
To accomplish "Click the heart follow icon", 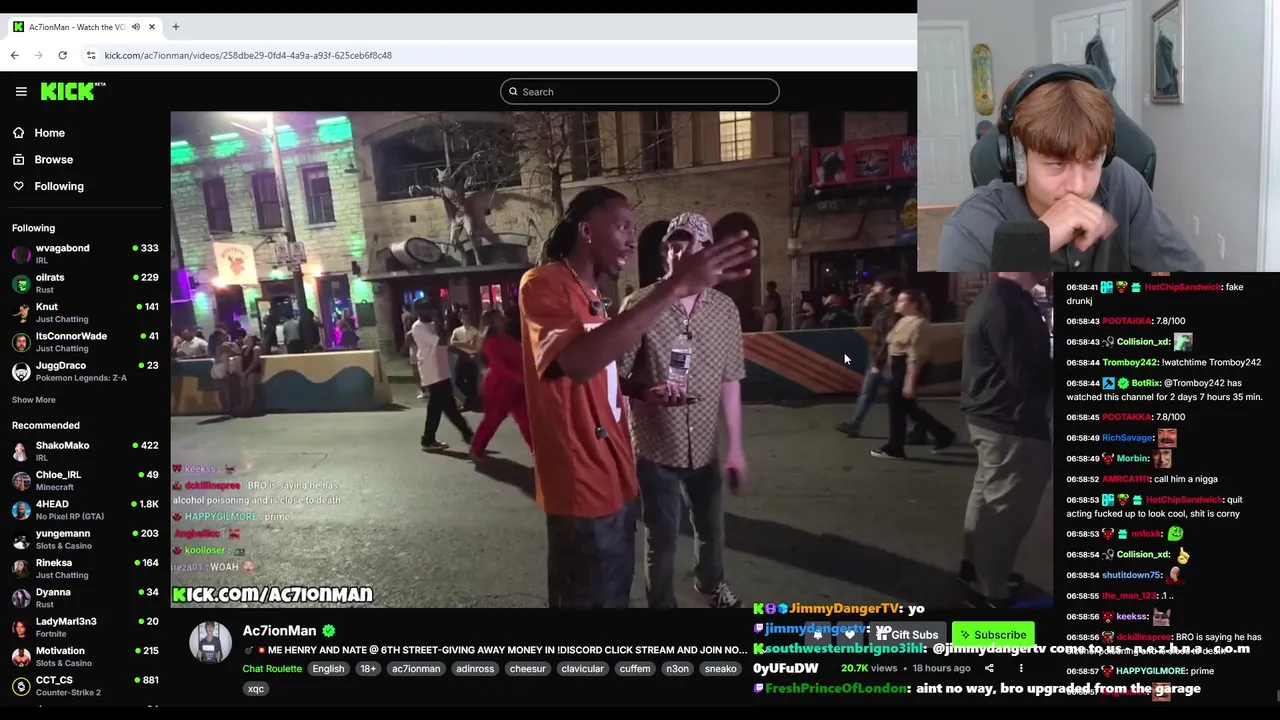I will 850,635.
